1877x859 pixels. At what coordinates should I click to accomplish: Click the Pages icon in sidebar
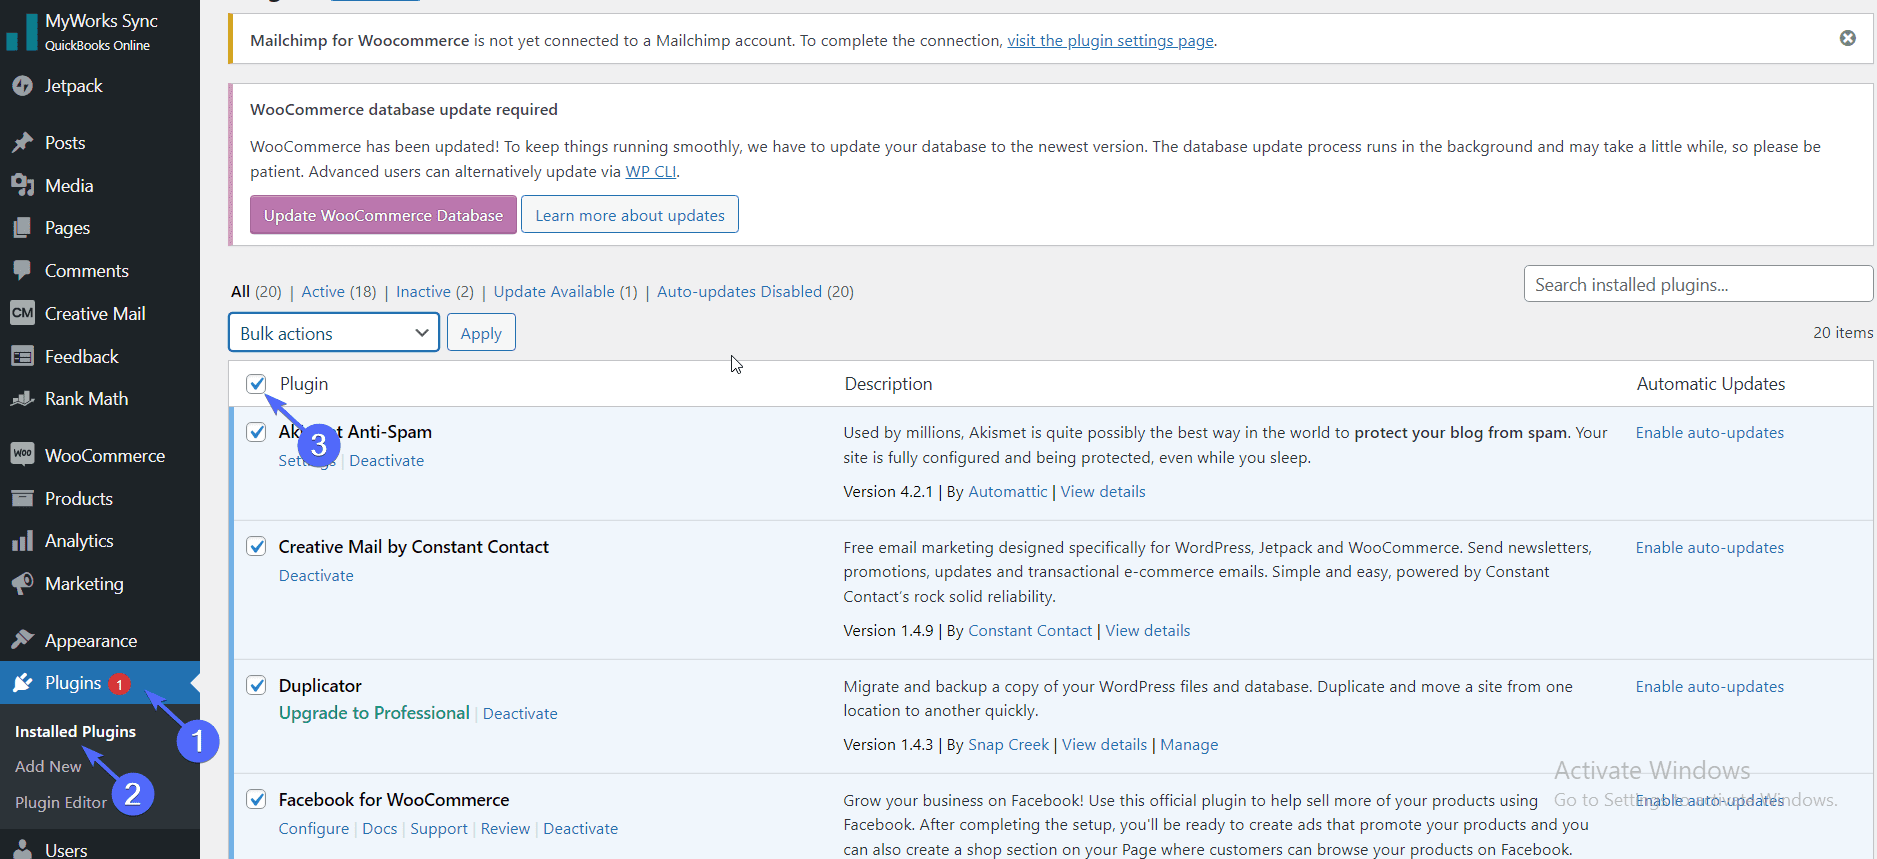[x=22, y=228]
